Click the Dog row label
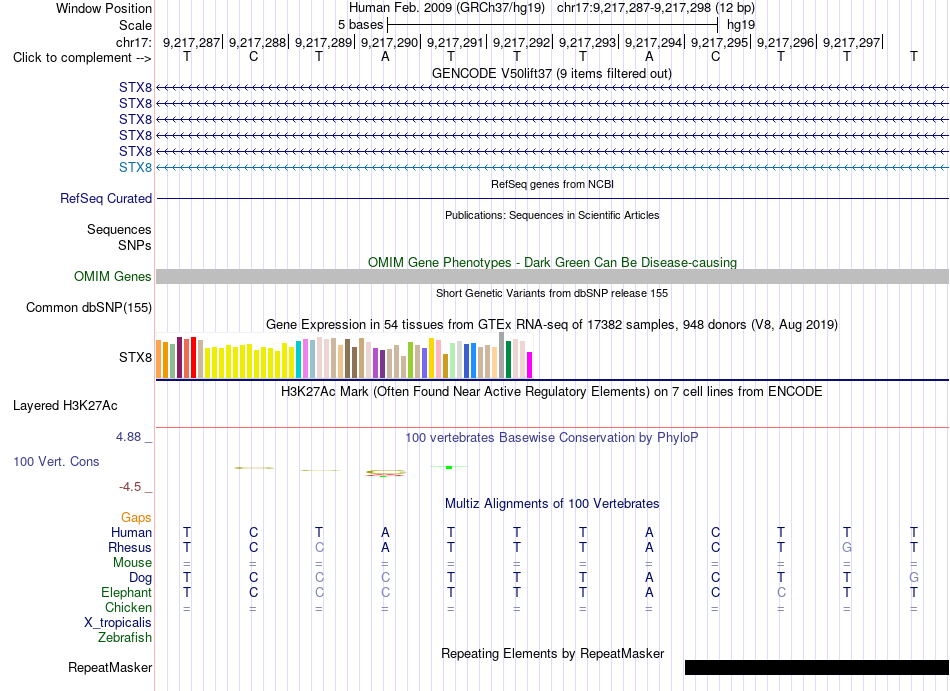Viewport: 950px width, 691px height. point(140,578)
